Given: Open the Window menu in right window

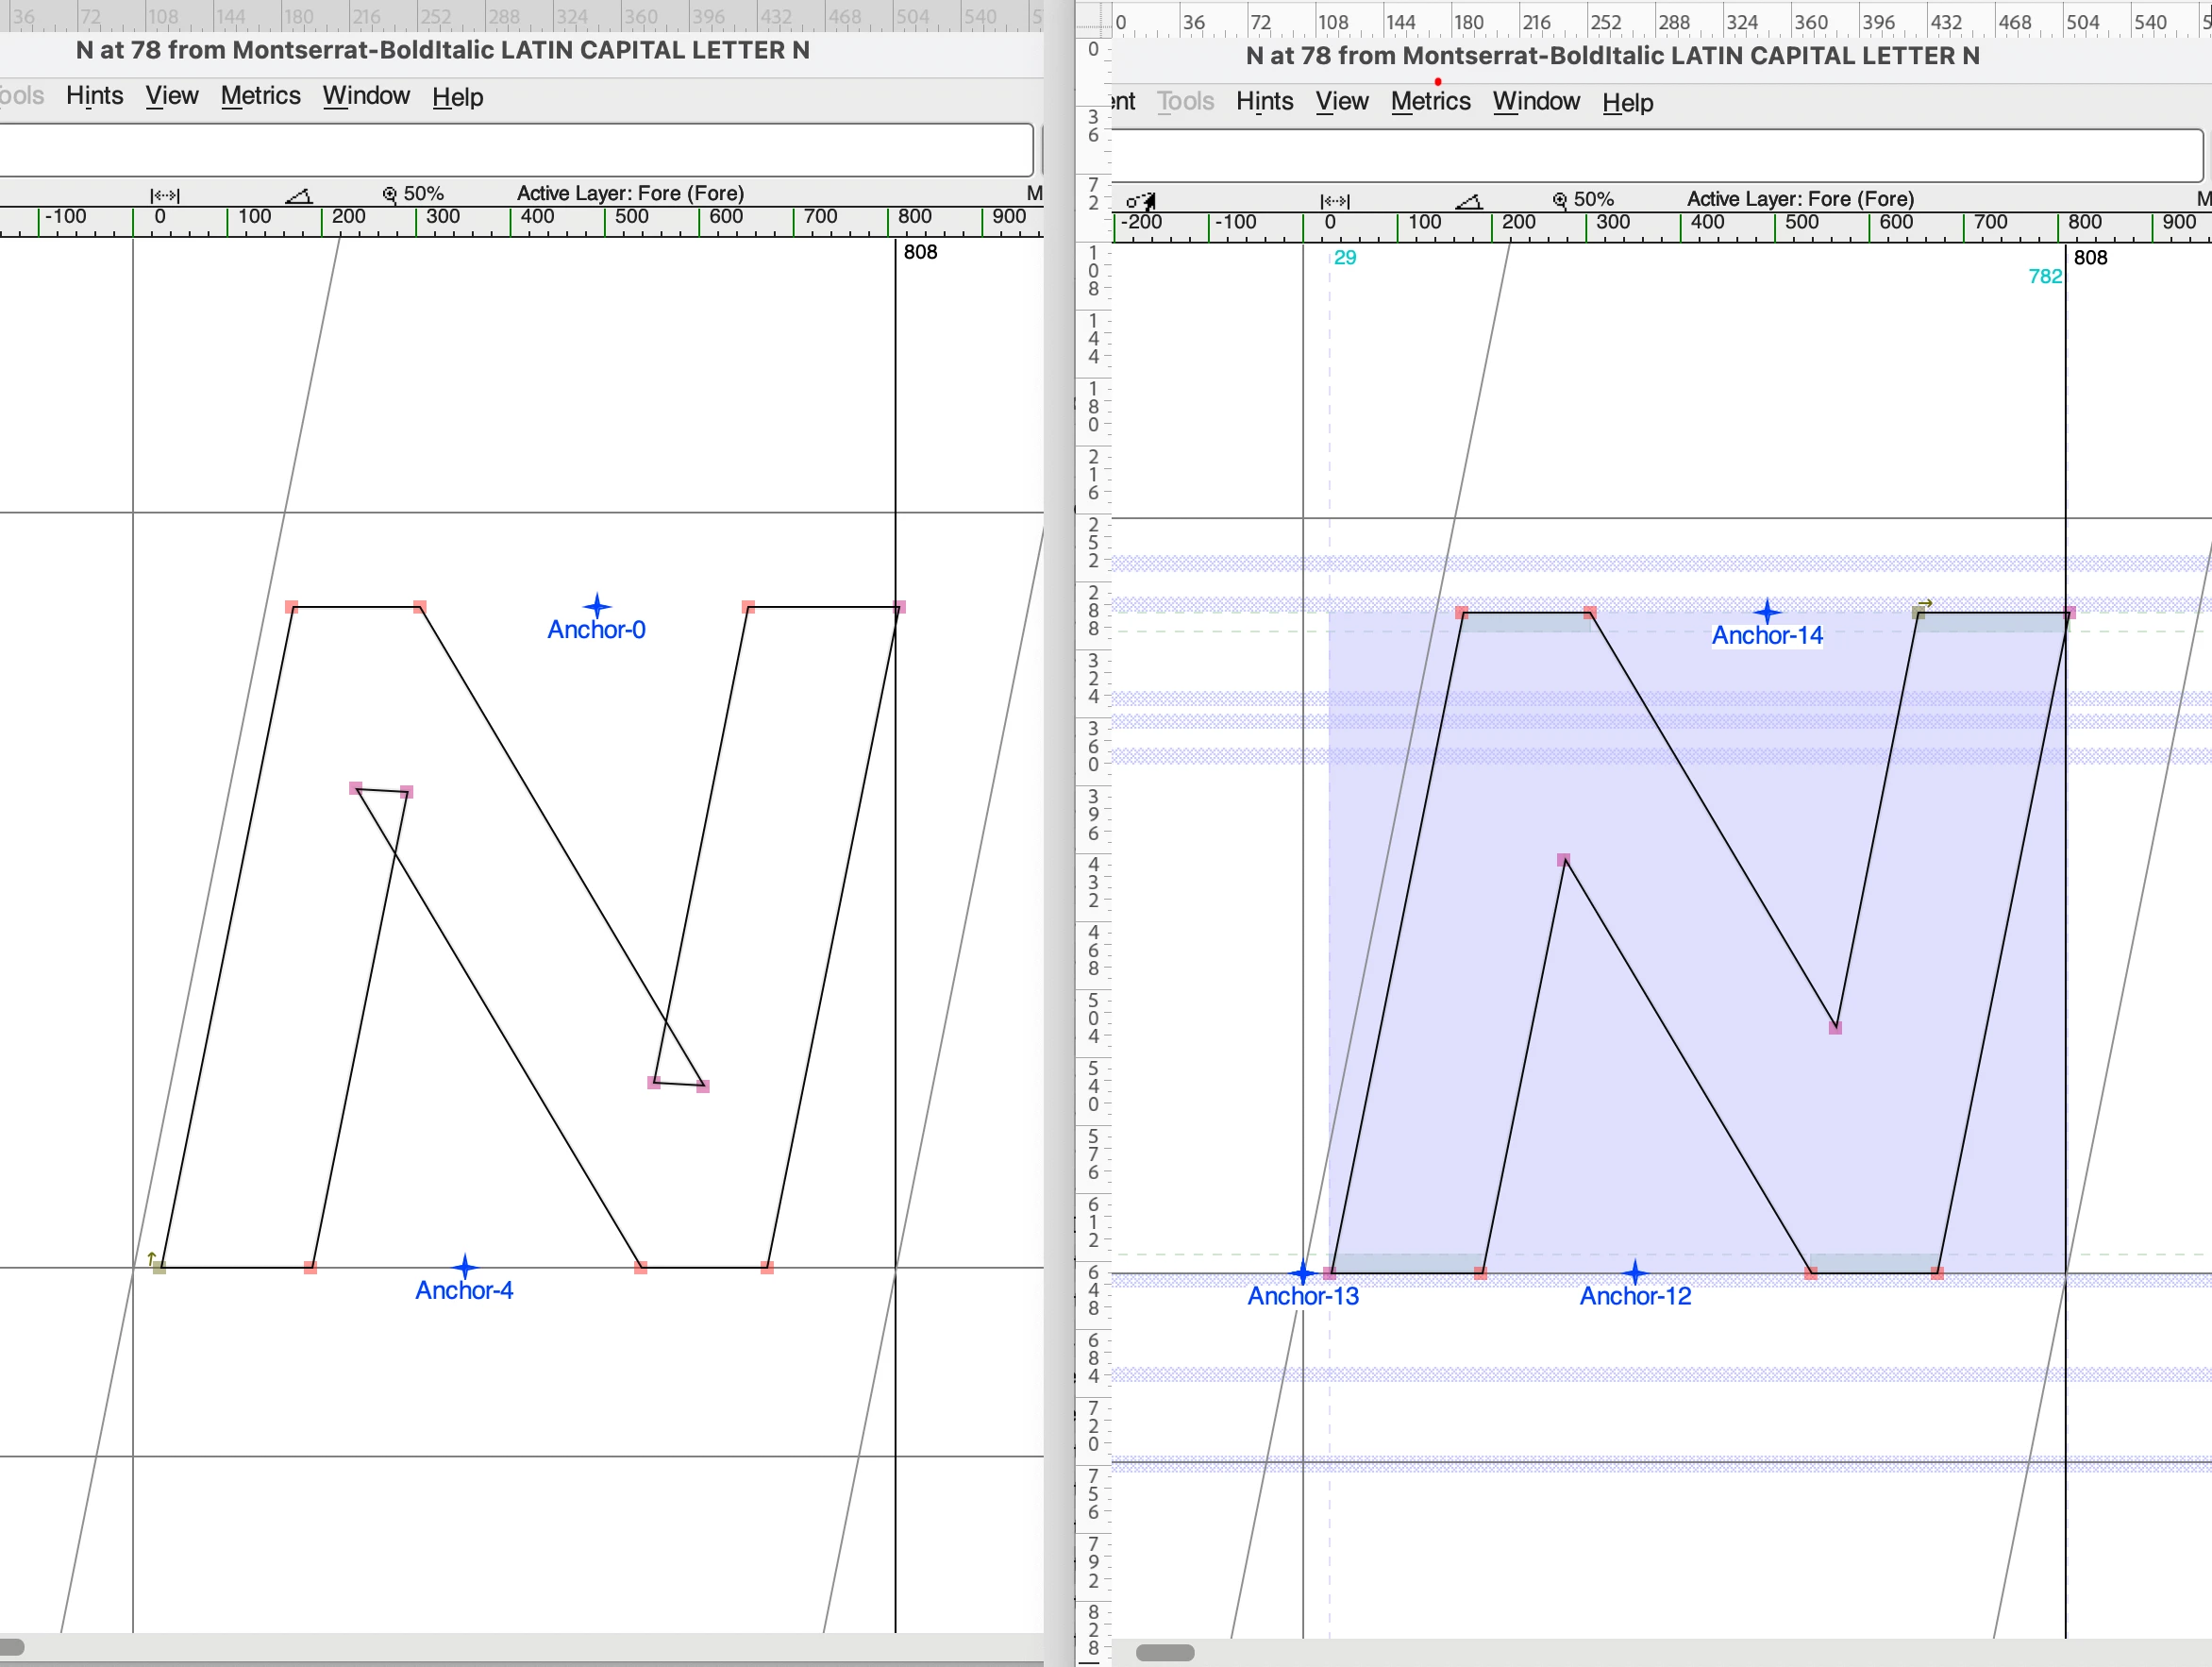Looking at the screenshot, I should pyautogui.click(x=1535, y=102).
